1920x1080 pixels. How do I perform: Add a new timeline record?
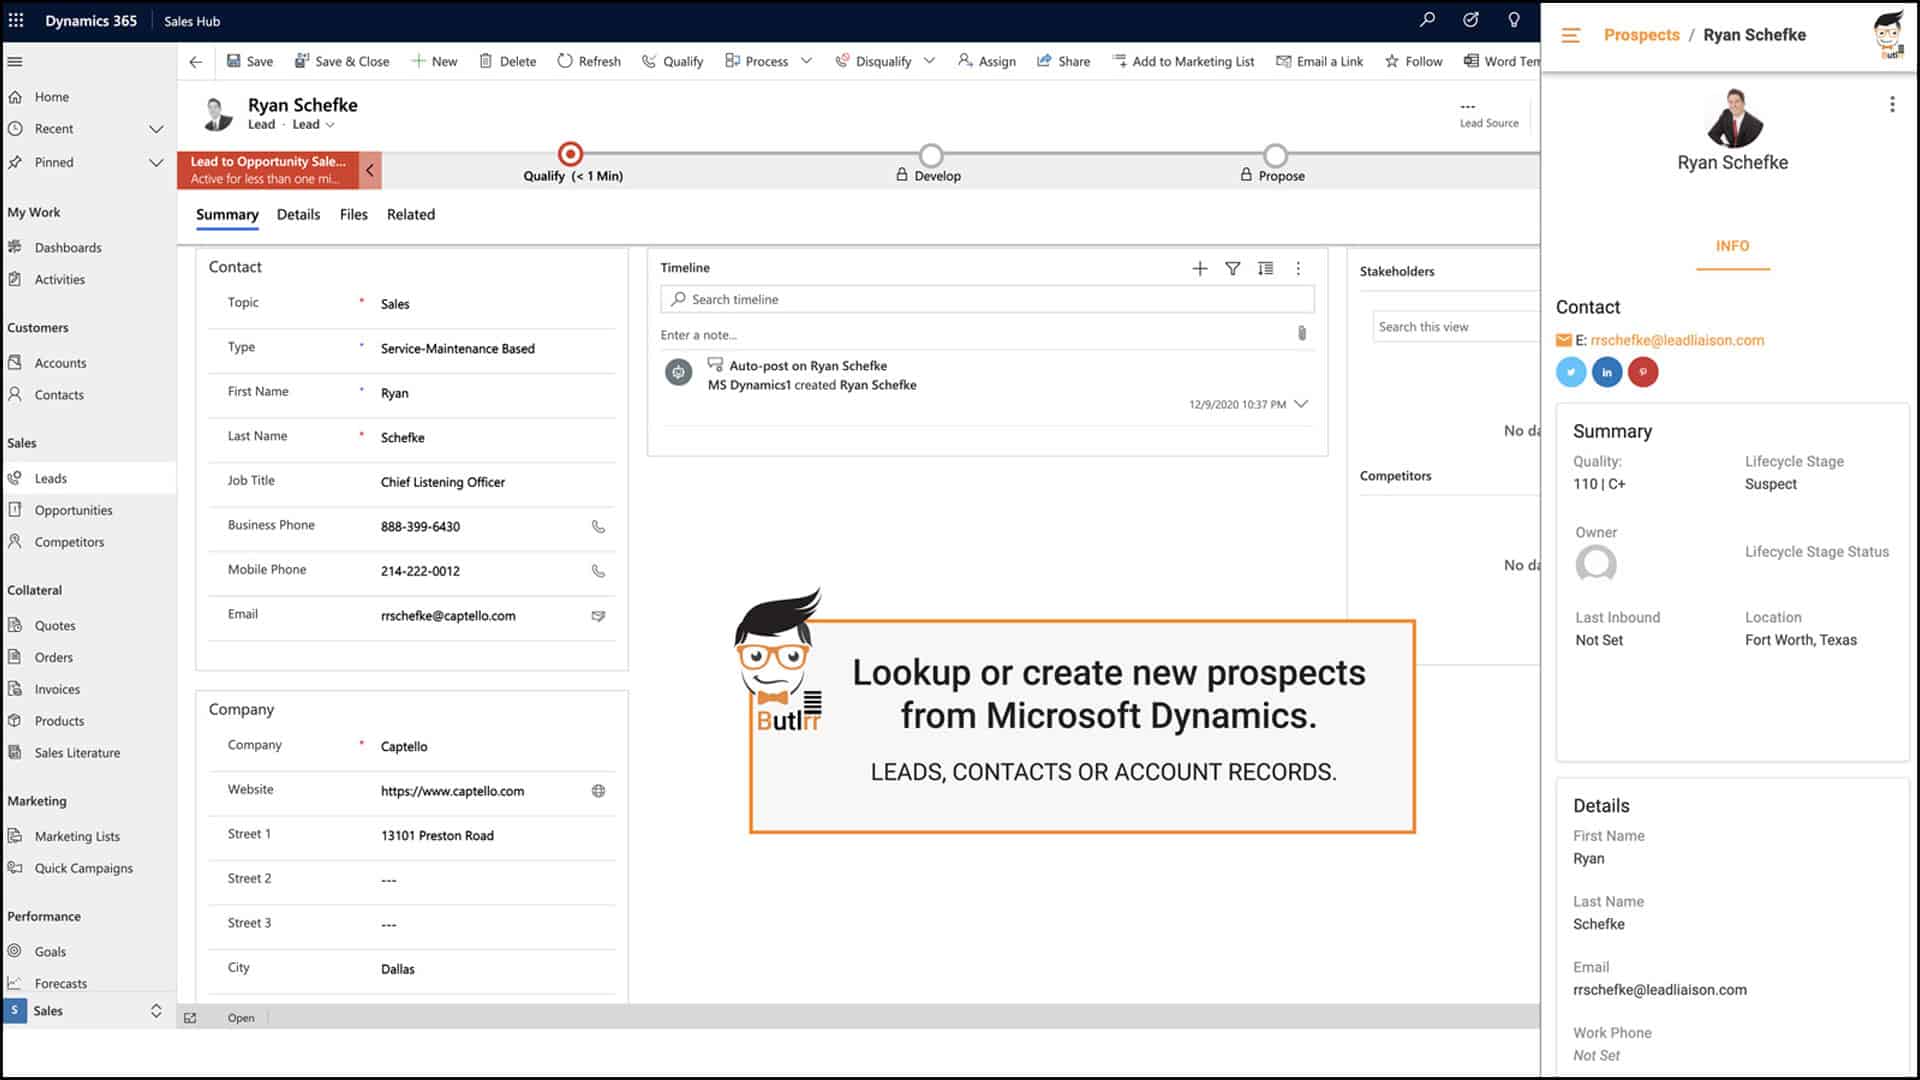(1200, 268)
